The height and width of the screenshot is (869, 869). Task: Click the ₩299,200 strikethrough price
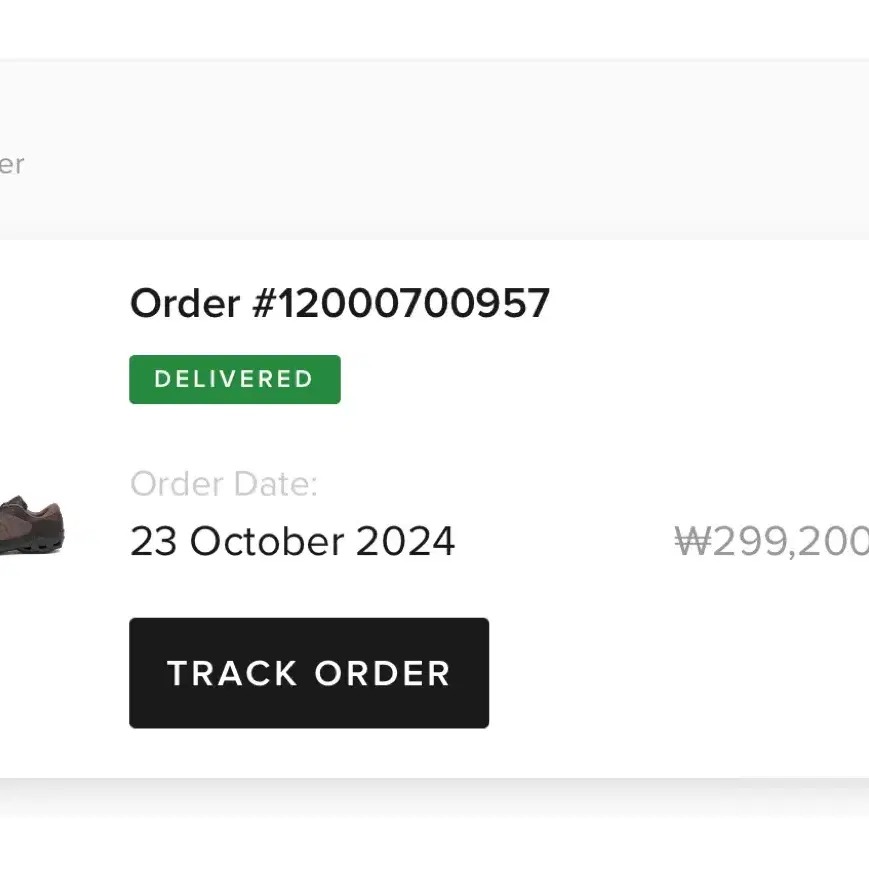[771, 541]
